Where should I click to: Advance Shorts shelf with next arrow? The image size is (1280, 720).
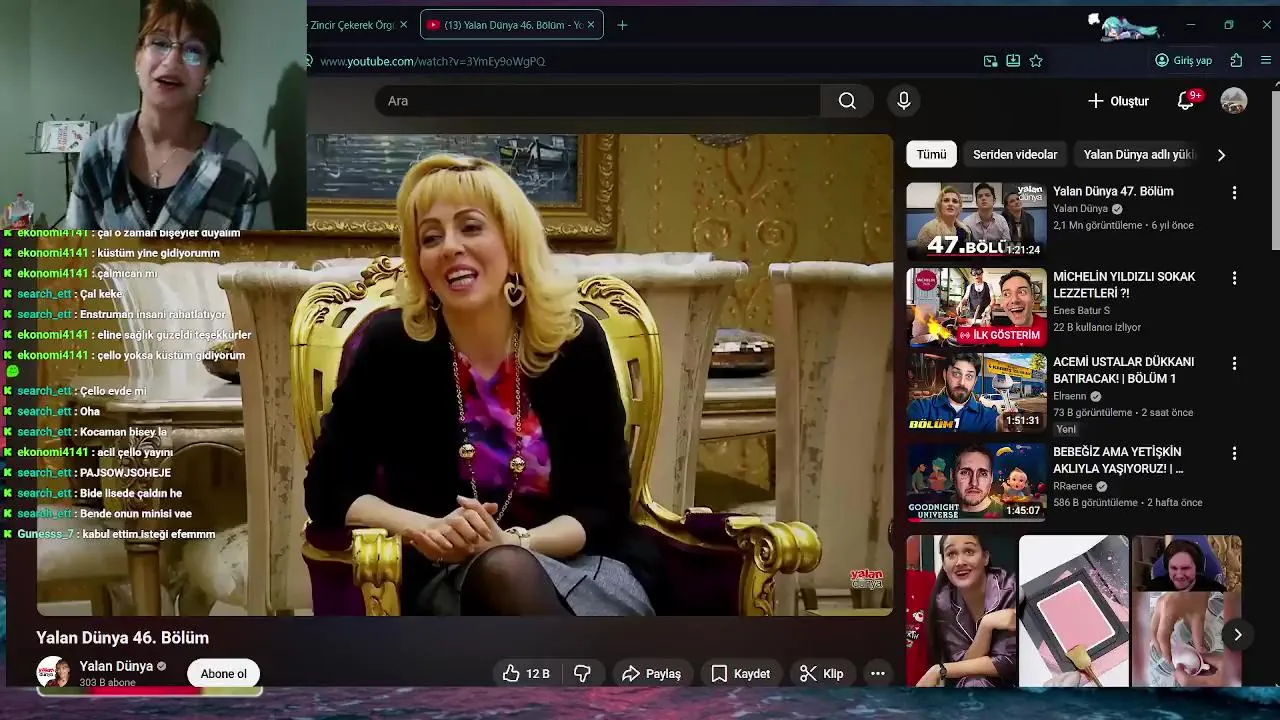tap(1237, 635)
